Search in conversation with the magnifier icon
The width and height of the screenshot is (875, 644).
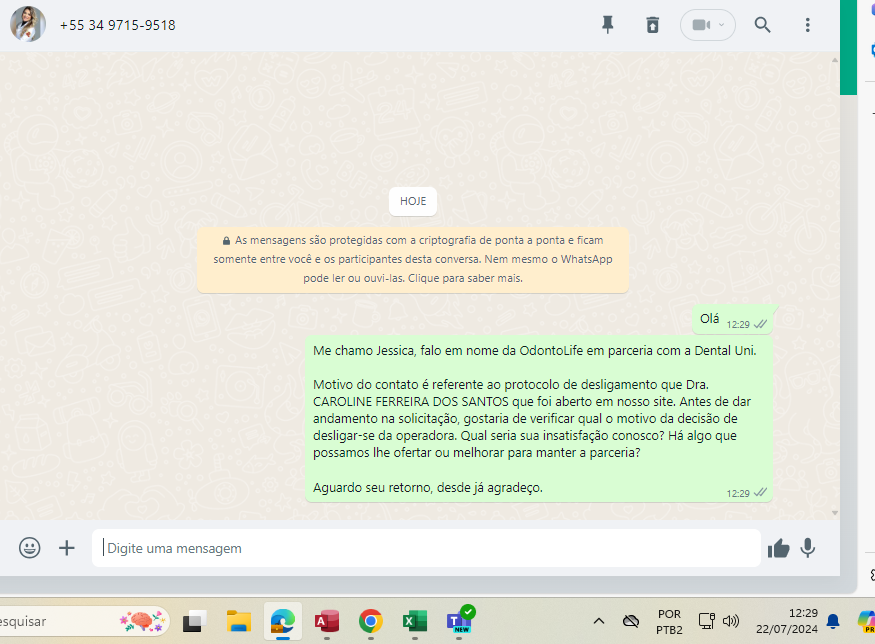(x=762, y=25)
